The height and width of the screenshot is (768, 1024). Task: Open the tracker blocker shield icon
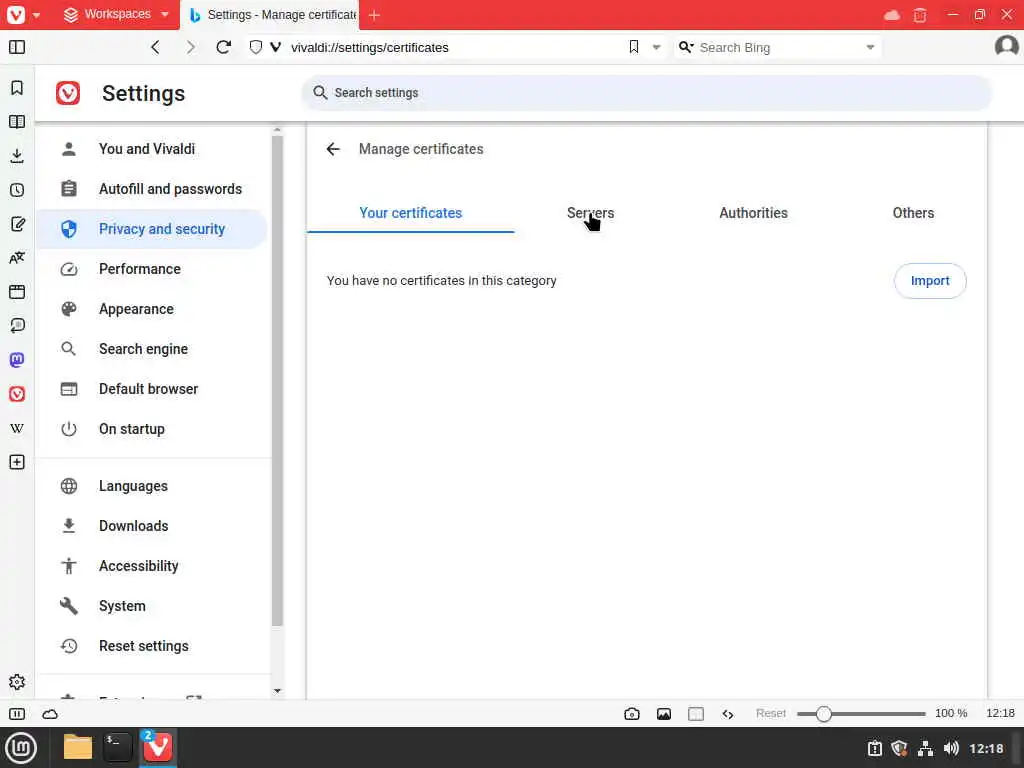point(256,47)
